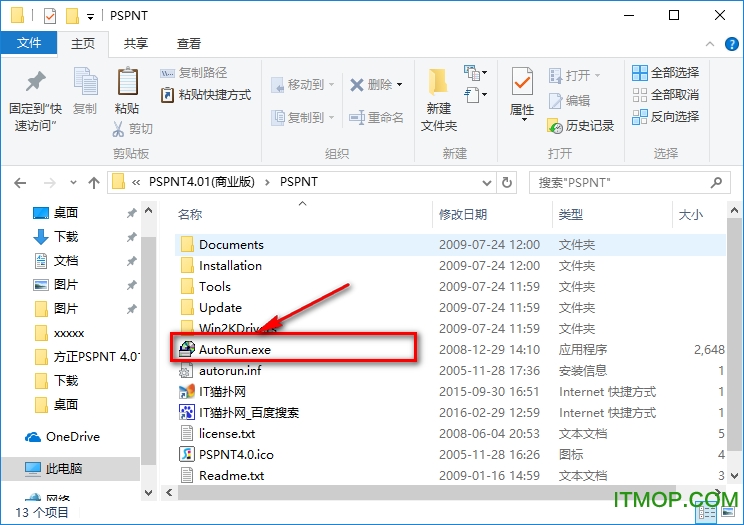Open 方正PSPNT 4.0 folder in navigation pane

click(88, 356)
